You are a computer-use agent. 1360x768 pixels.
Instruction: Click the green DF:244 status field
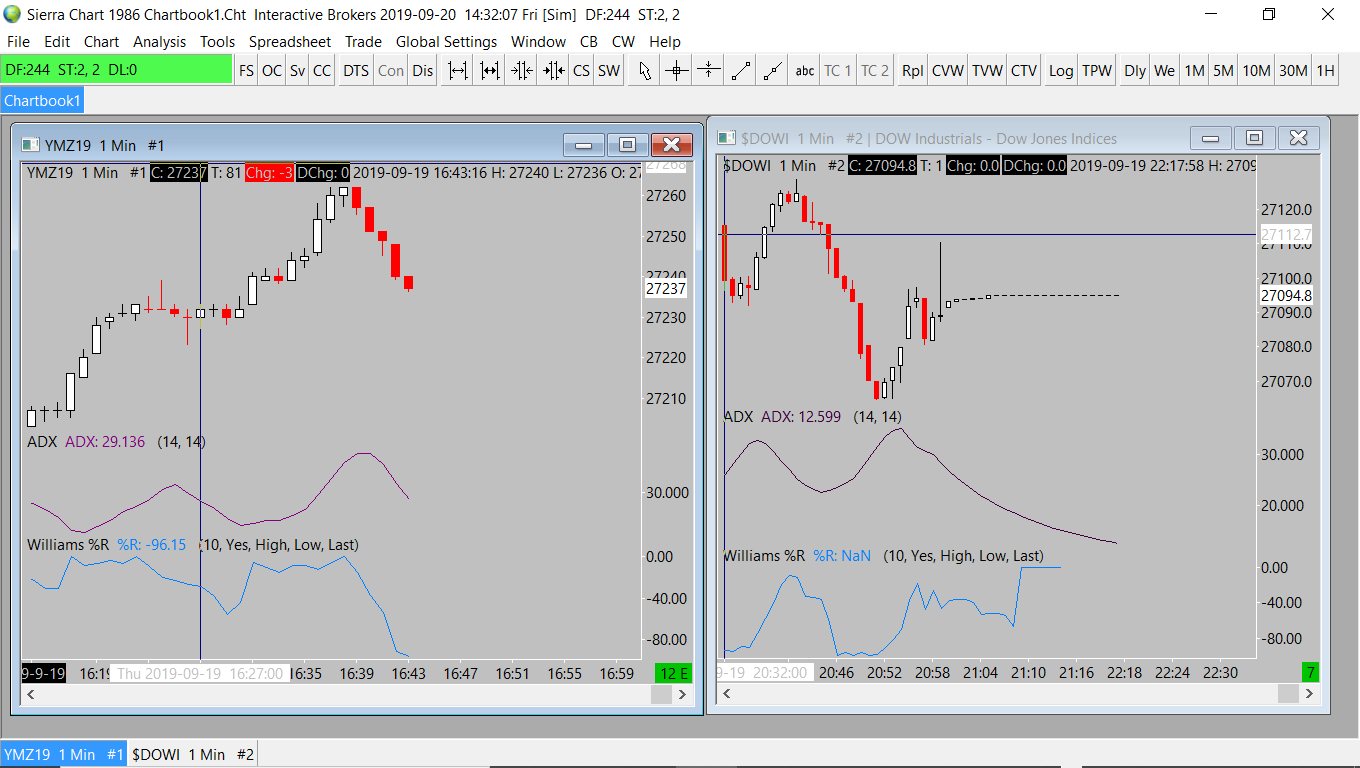click(116, 70)
